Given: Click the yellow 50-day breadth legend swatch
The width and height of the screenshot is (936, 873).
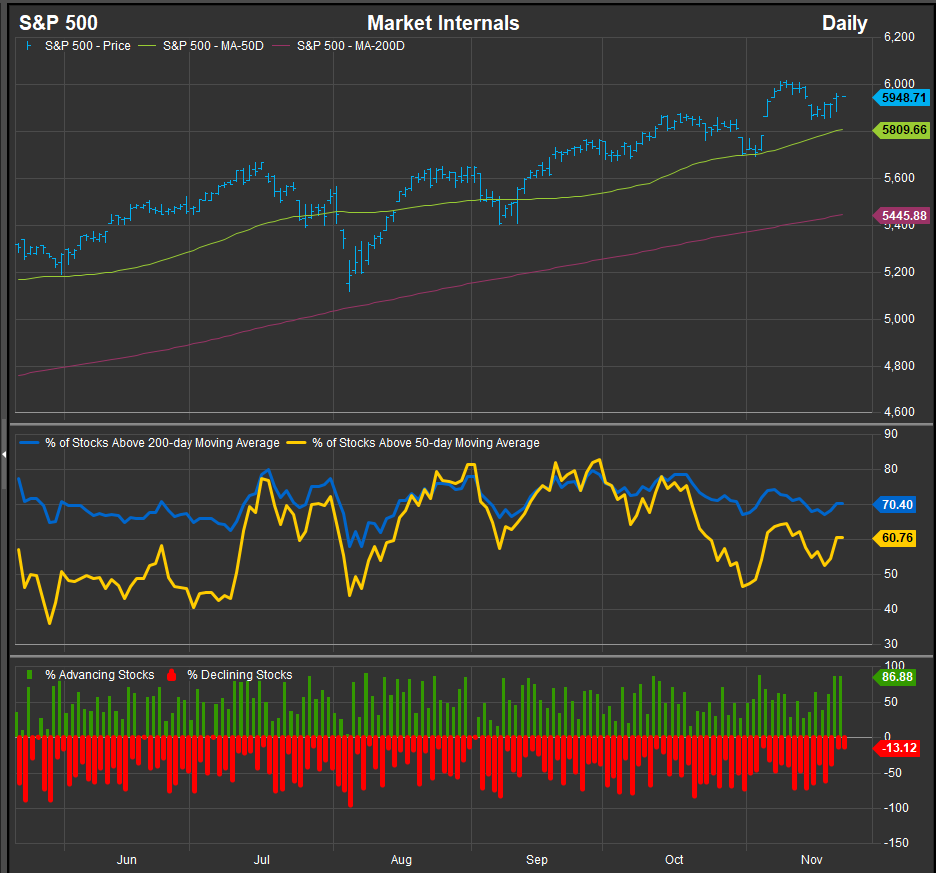Looking at the screenshot, I should pyautogui.click(x=296, y=443).
